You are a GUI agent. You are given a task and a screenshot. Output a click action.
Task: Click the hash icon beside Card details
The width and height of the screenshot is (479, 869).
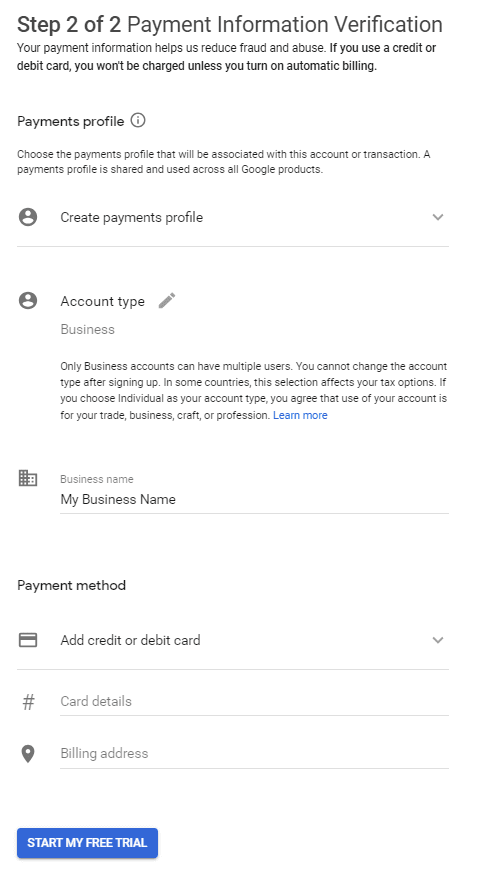pos(28,702)
